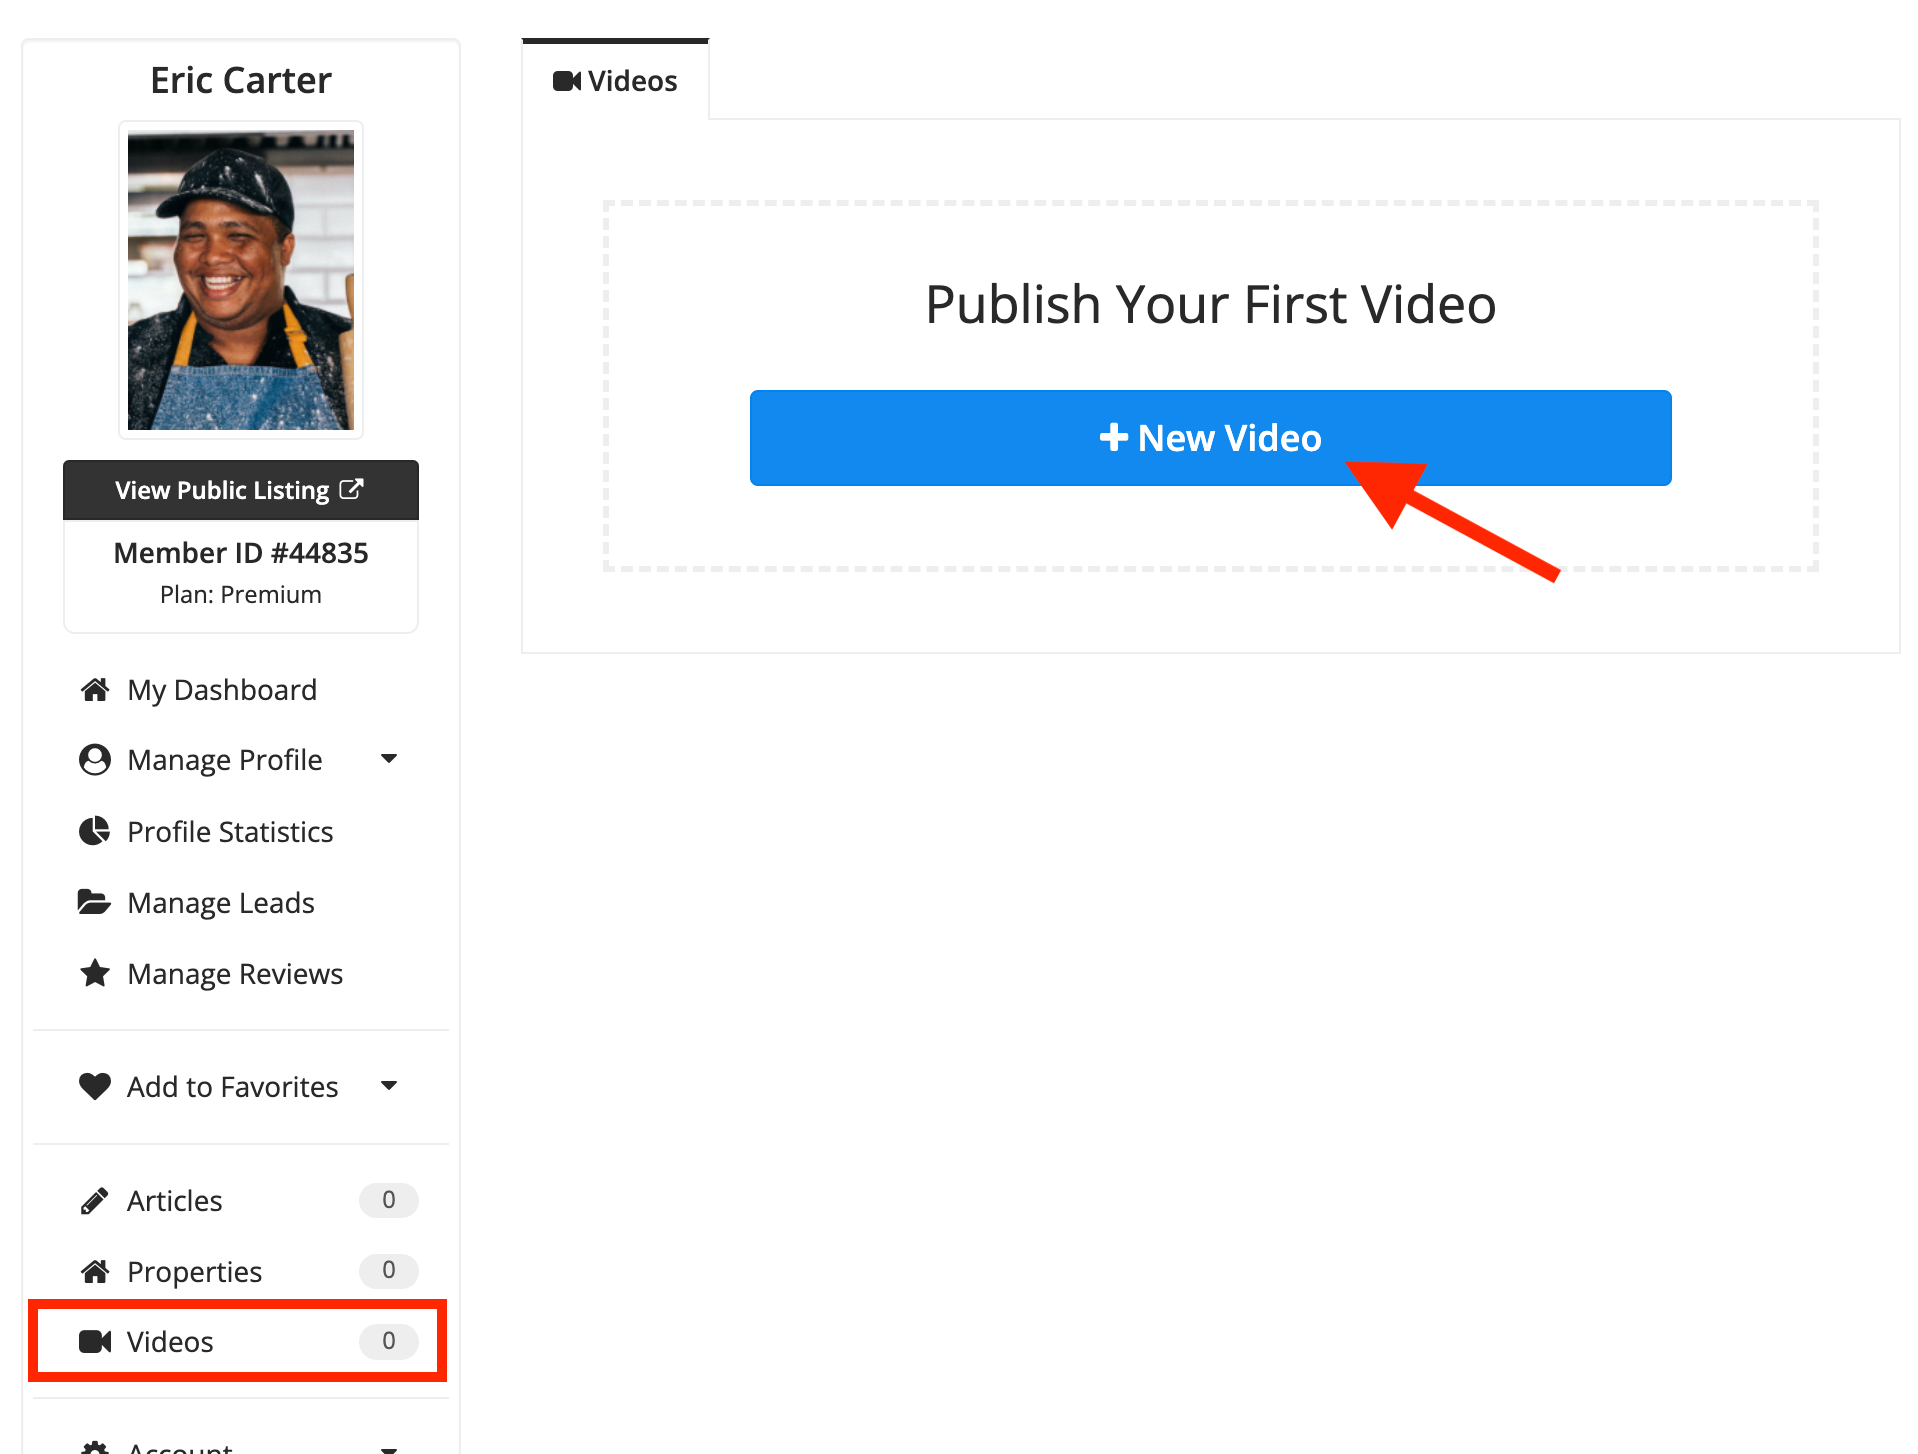Click the Manage Reviews star icon

(x=95, y=973)
